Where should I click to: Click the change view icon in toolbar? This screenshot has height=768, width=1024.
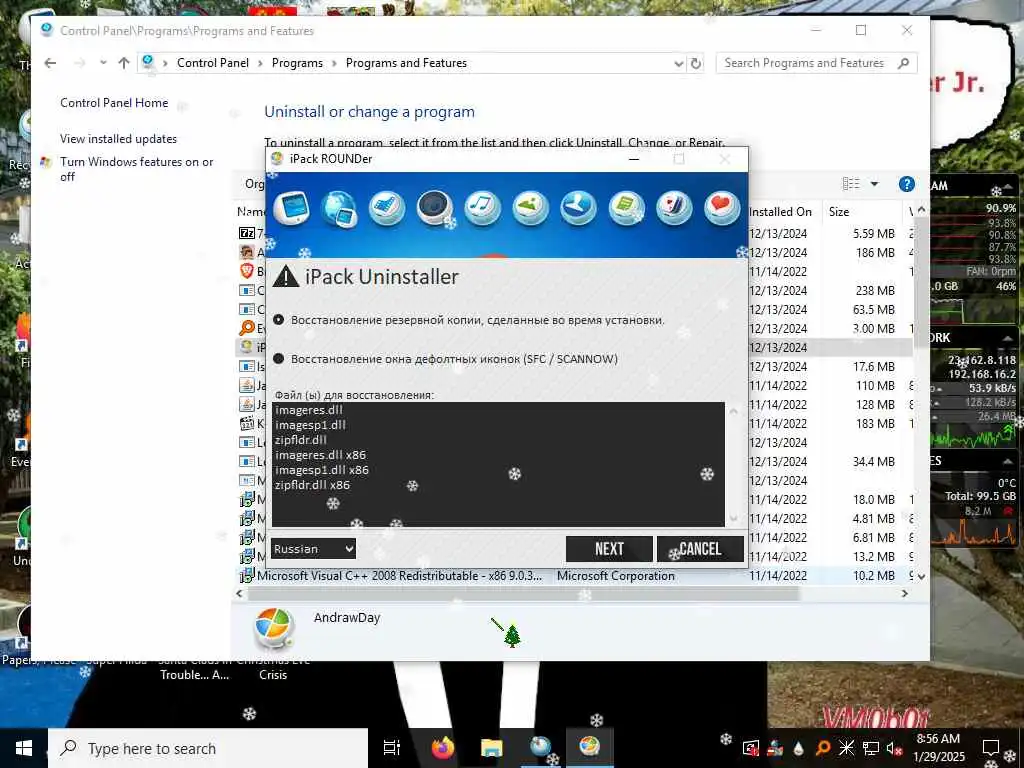[851, 184]
